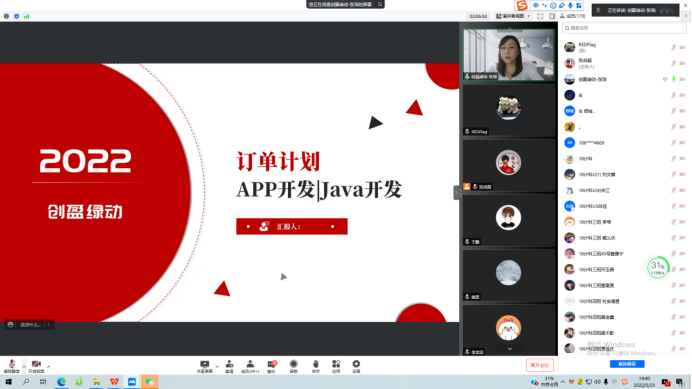Screen dimensions: 692x389
Task: Open the invite participants tool
Action: (229, 366)
